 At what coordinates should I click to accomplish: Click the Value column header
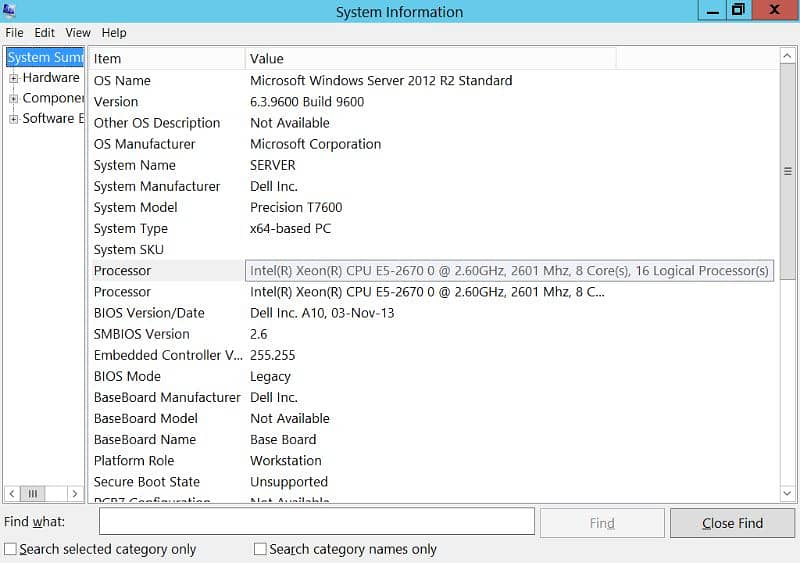tap(431, 59)
